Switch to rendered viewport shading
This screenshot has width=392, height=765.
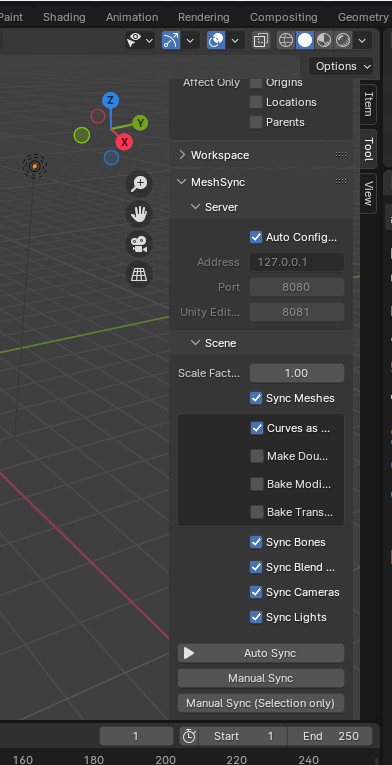pos(343,40)
